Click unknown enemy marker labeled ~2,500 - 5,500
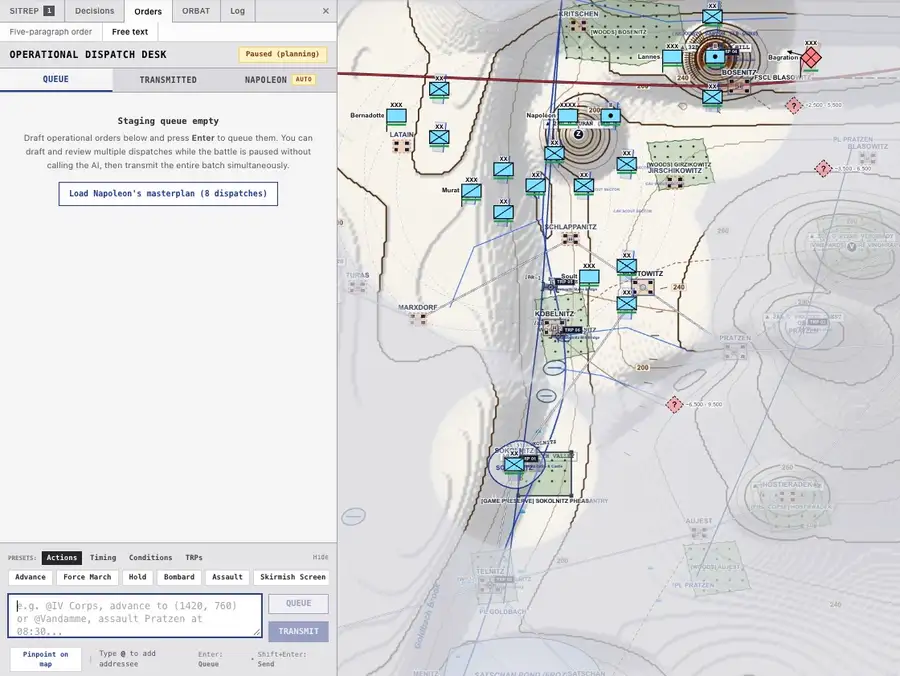Image resolution: width=900 pixels, height=676 pixels. pyautogui.click(x=794, y=105)
